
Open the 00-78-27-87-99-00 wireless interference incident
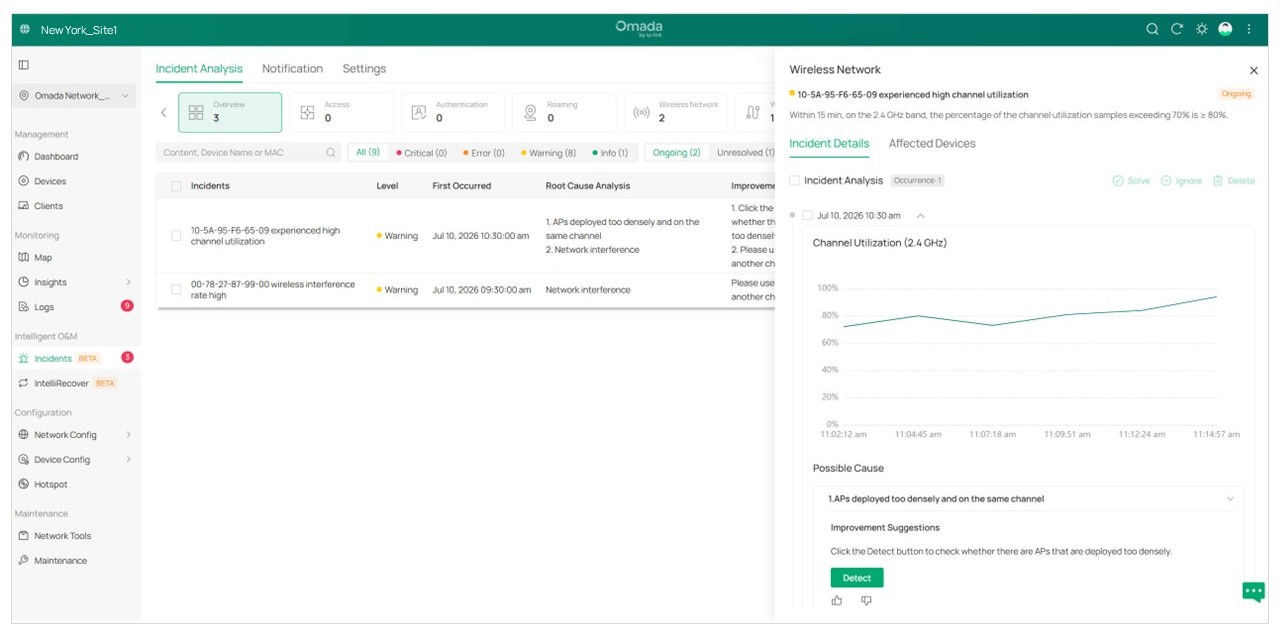click(273, 290)
